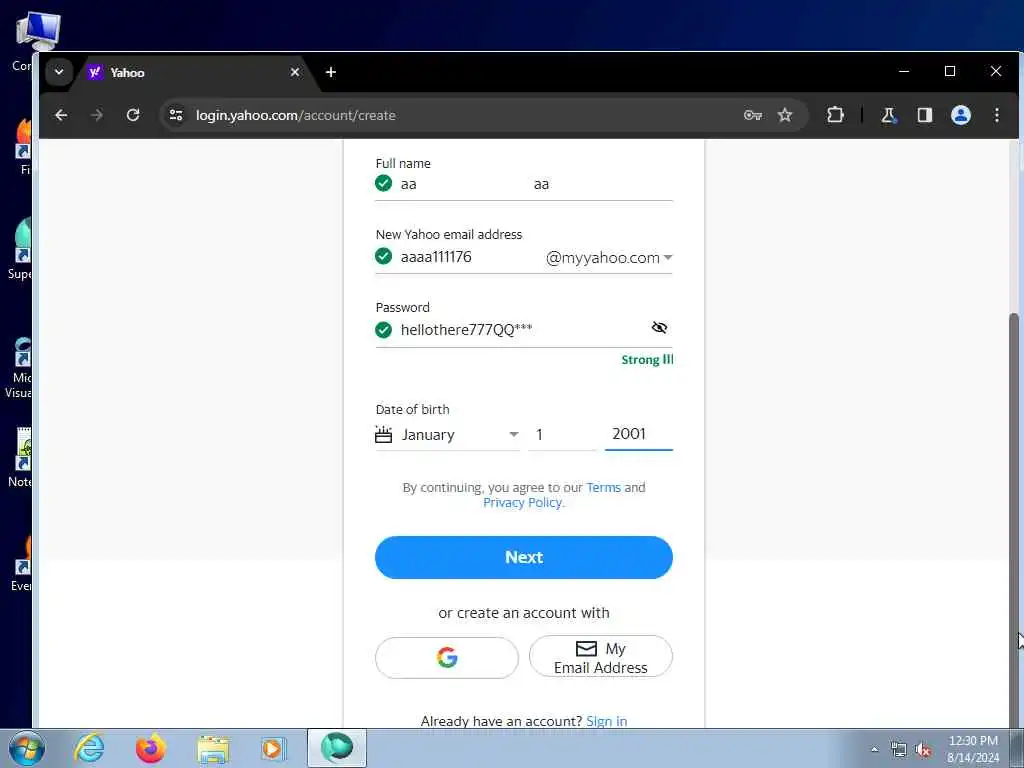Open a new tab with plus button

click(330, 72)
